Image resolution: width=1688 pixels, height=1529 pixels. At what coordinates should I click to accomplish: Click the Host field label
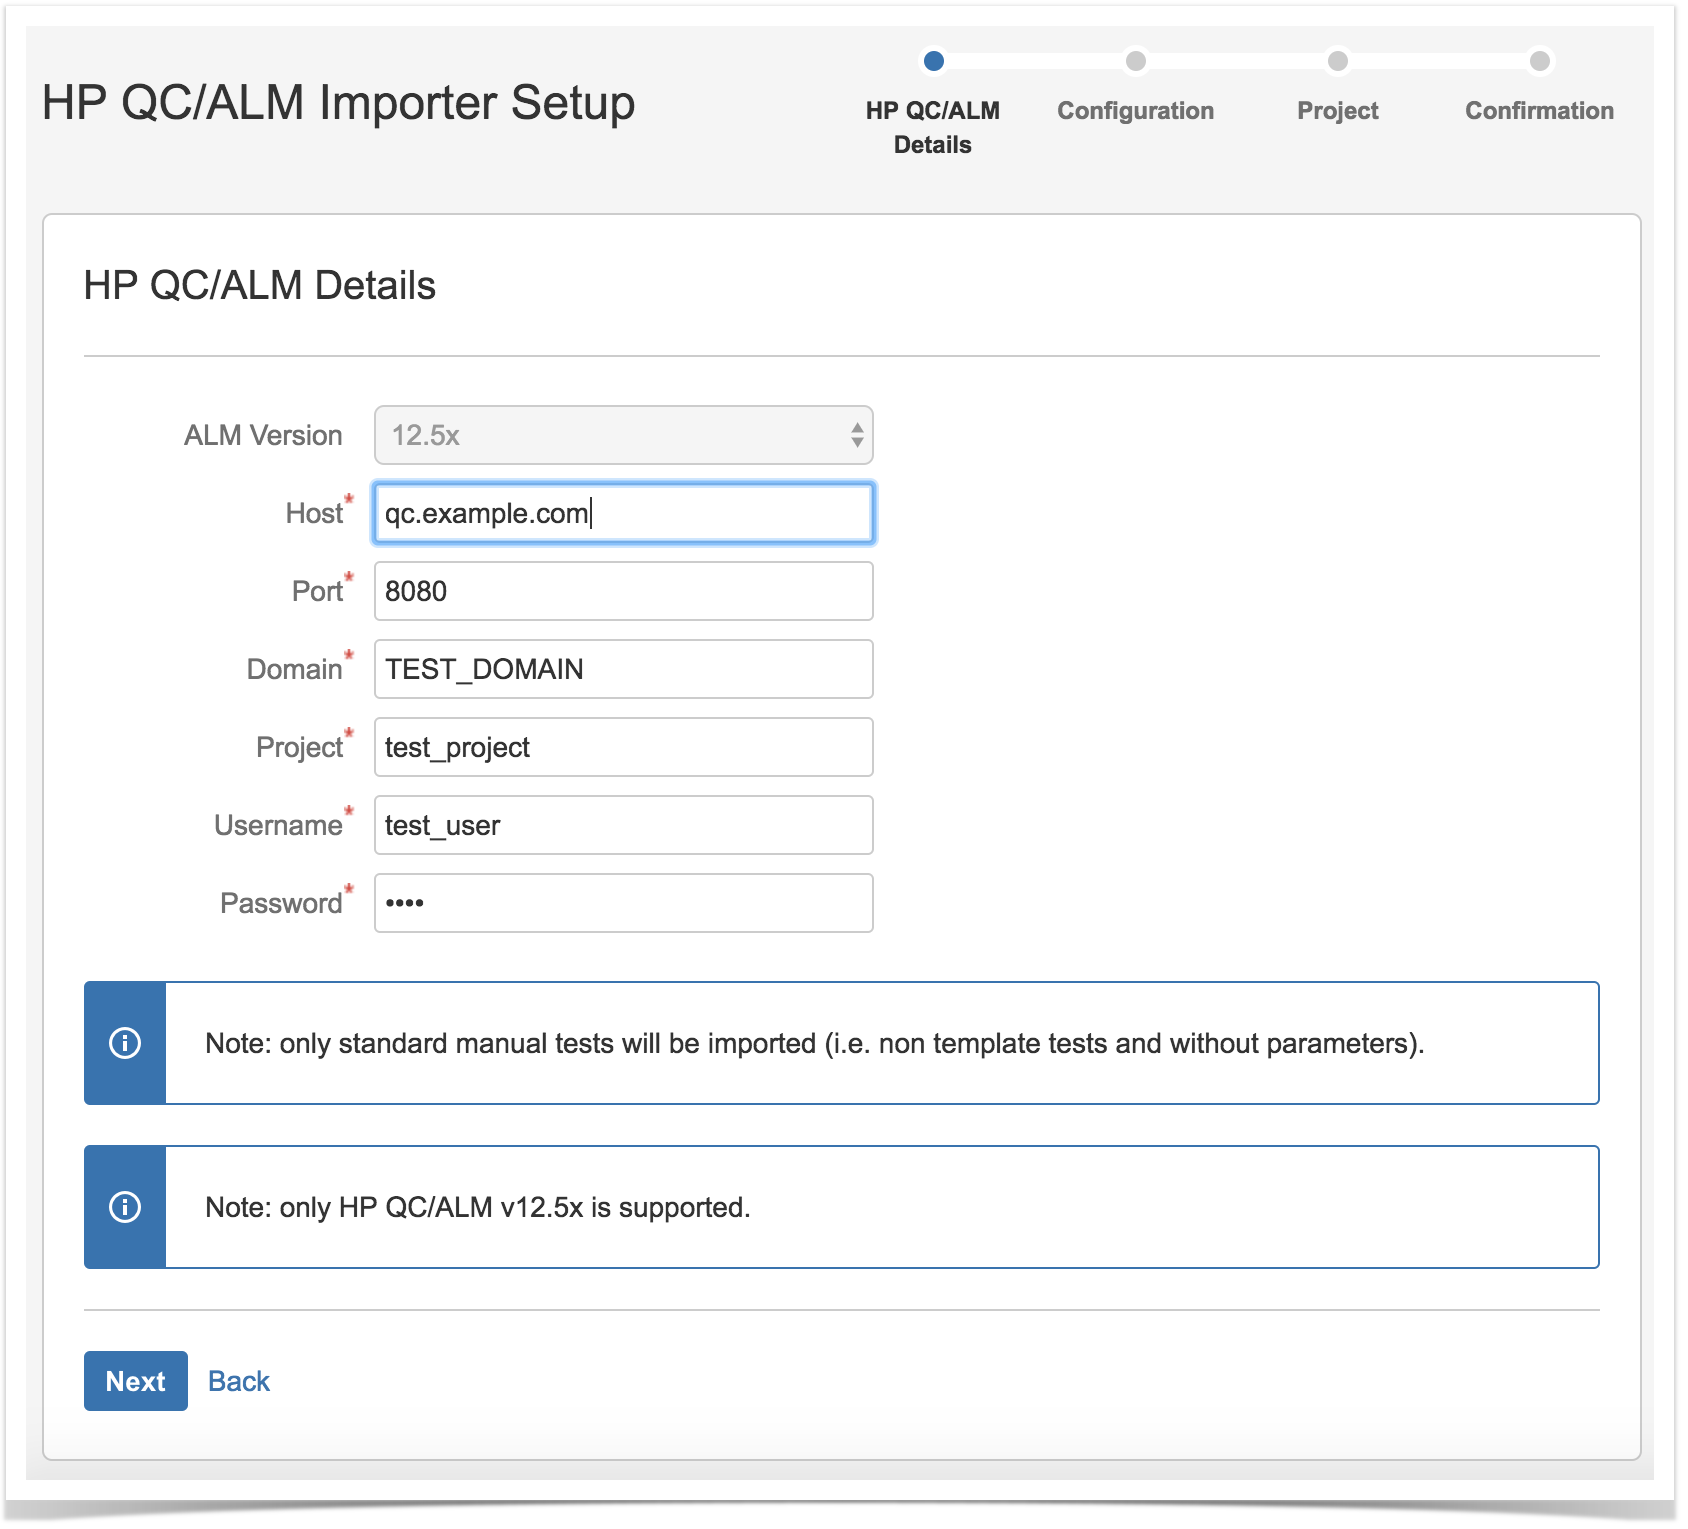(x=314, y=513)
